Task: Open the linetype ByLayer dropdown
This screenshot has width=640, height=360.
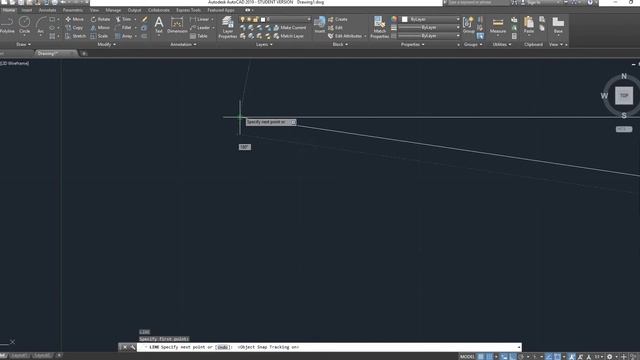Action: point(429,36)
